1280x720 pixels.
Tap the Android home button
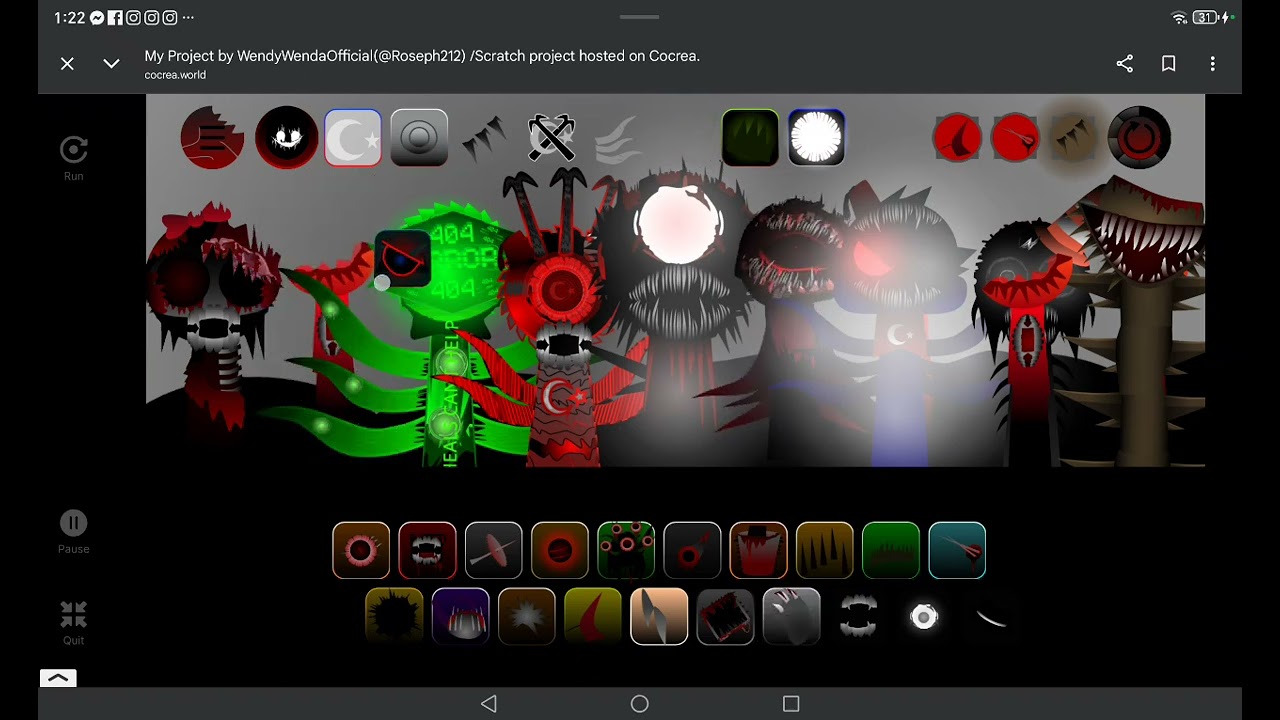click(x=640, y=704)
